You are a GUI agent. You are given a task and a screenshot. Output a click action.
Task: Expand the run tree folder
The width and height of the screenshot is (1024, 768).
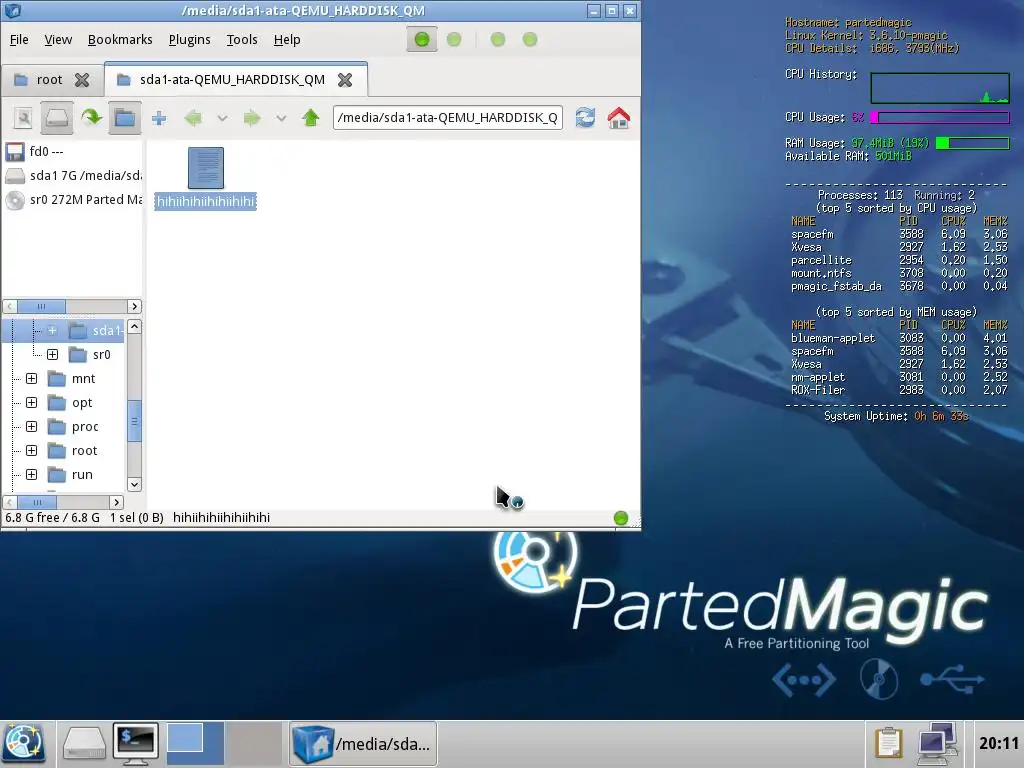[x=31, y=475]
